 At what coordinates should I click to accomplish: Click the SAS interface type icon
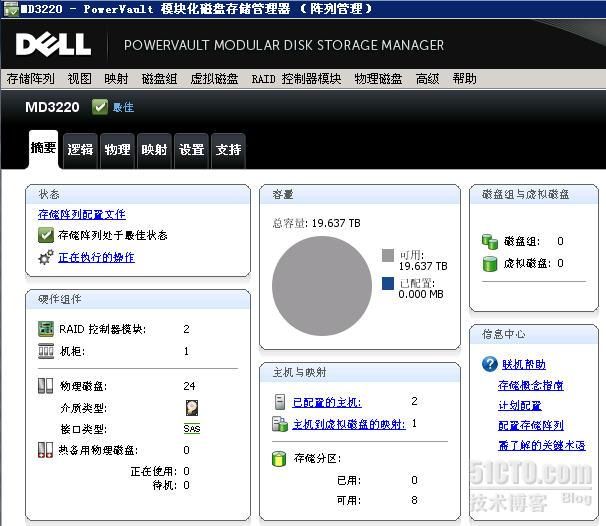pyautogui.click(x=192, y=429)
